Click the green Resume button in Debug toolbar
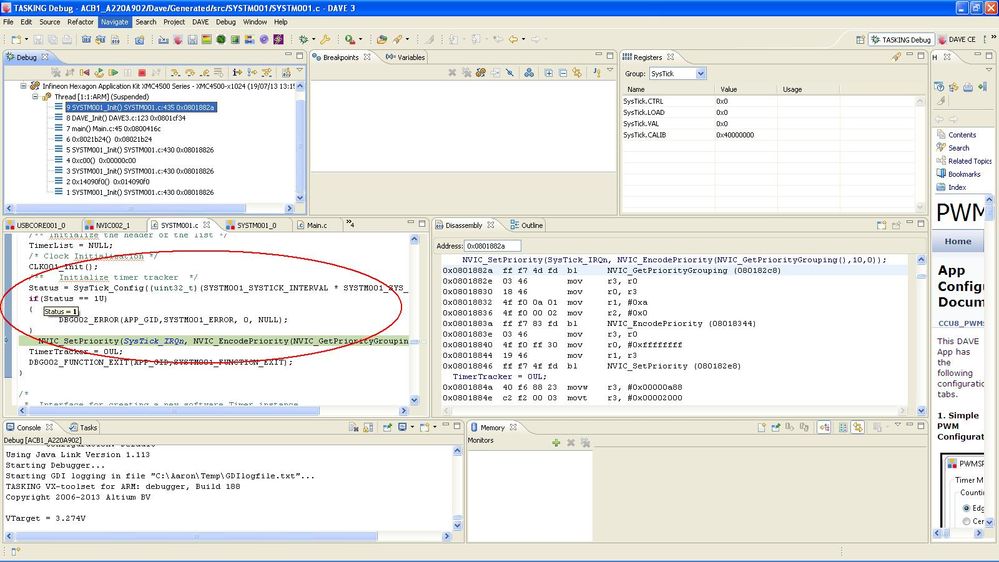Viewport: 999px width, 562px height. tap(113, 73)
